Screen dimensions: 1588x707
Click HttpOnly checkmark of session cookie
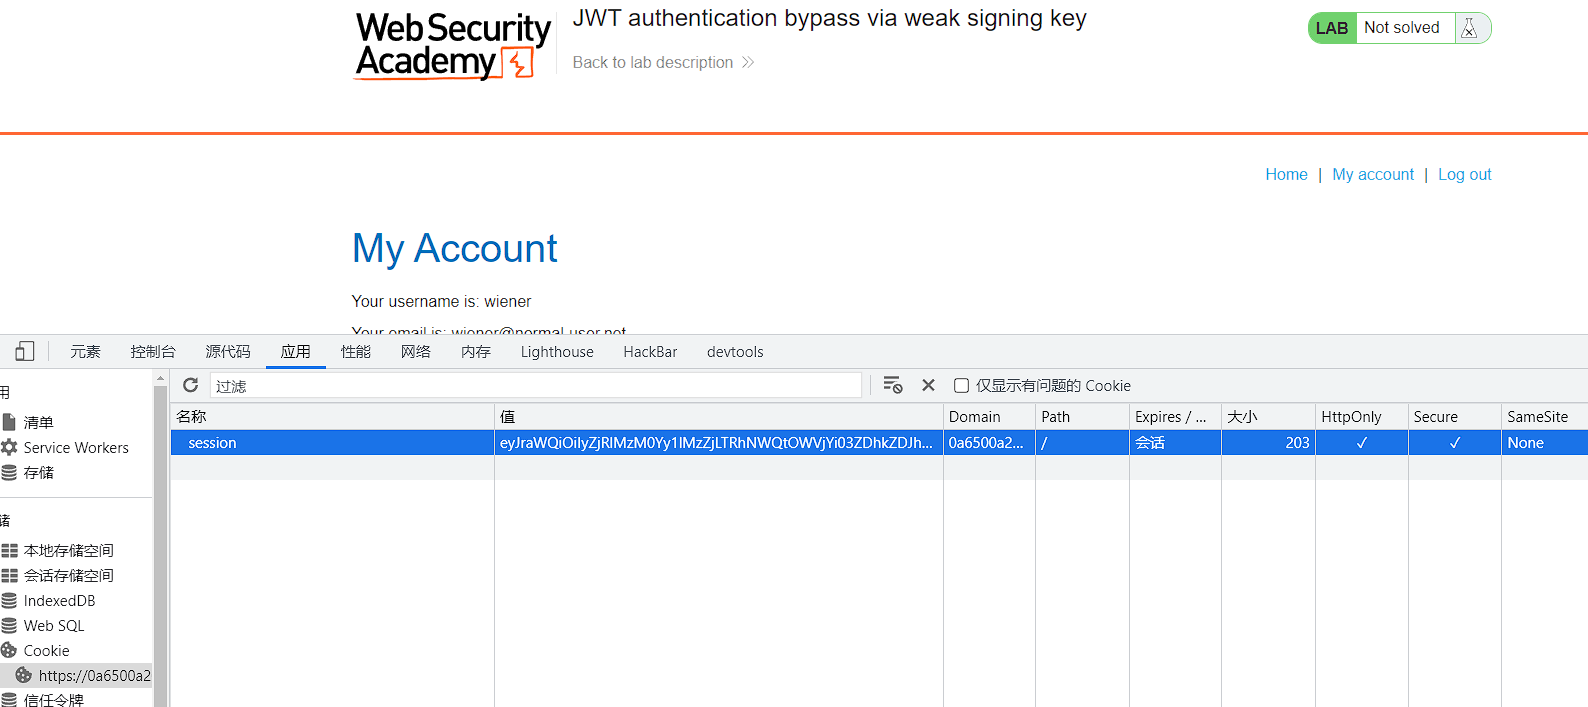point(1361,442)
